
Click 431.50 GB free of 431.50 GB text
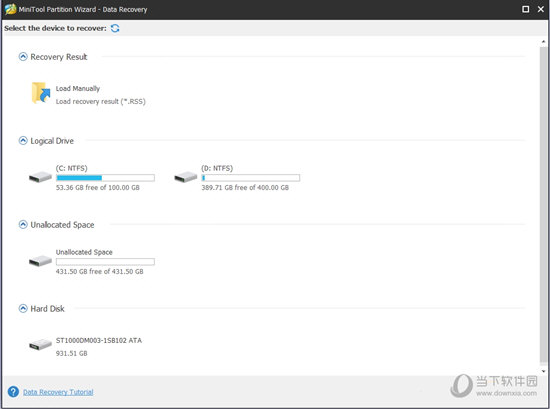99,271
